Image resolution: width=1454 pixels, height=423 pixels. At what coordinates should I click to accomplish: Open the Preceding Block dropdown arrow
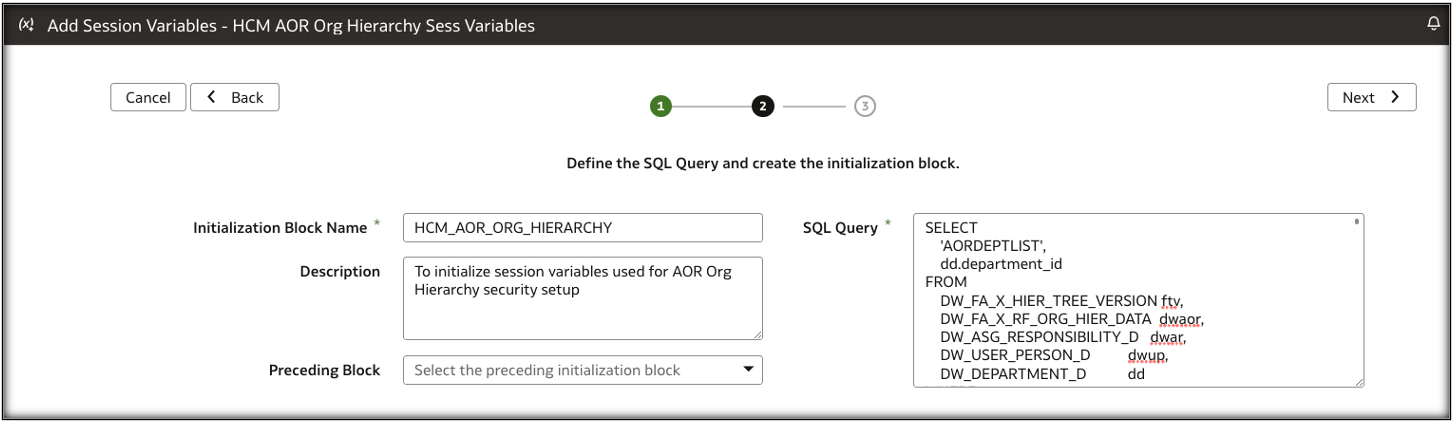click(747, 369)
